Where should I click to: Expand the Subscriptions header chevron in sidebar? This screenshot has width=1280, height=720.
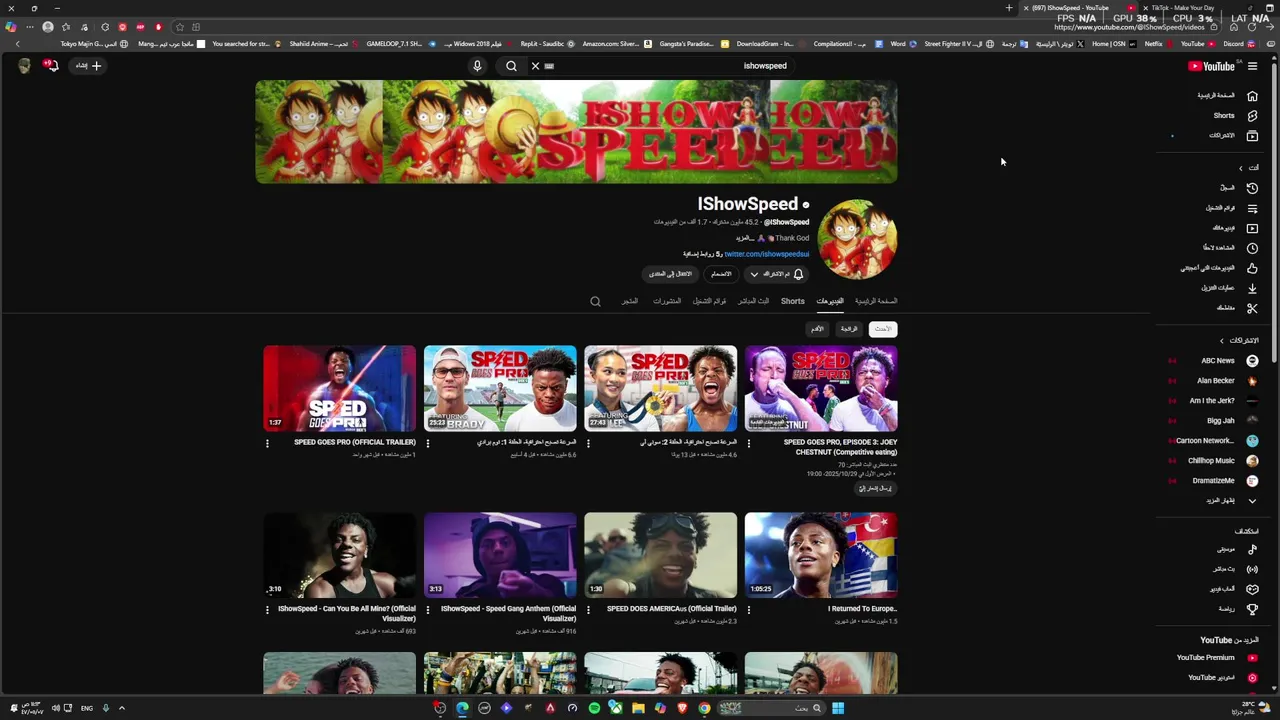[x=1221, y=341]
